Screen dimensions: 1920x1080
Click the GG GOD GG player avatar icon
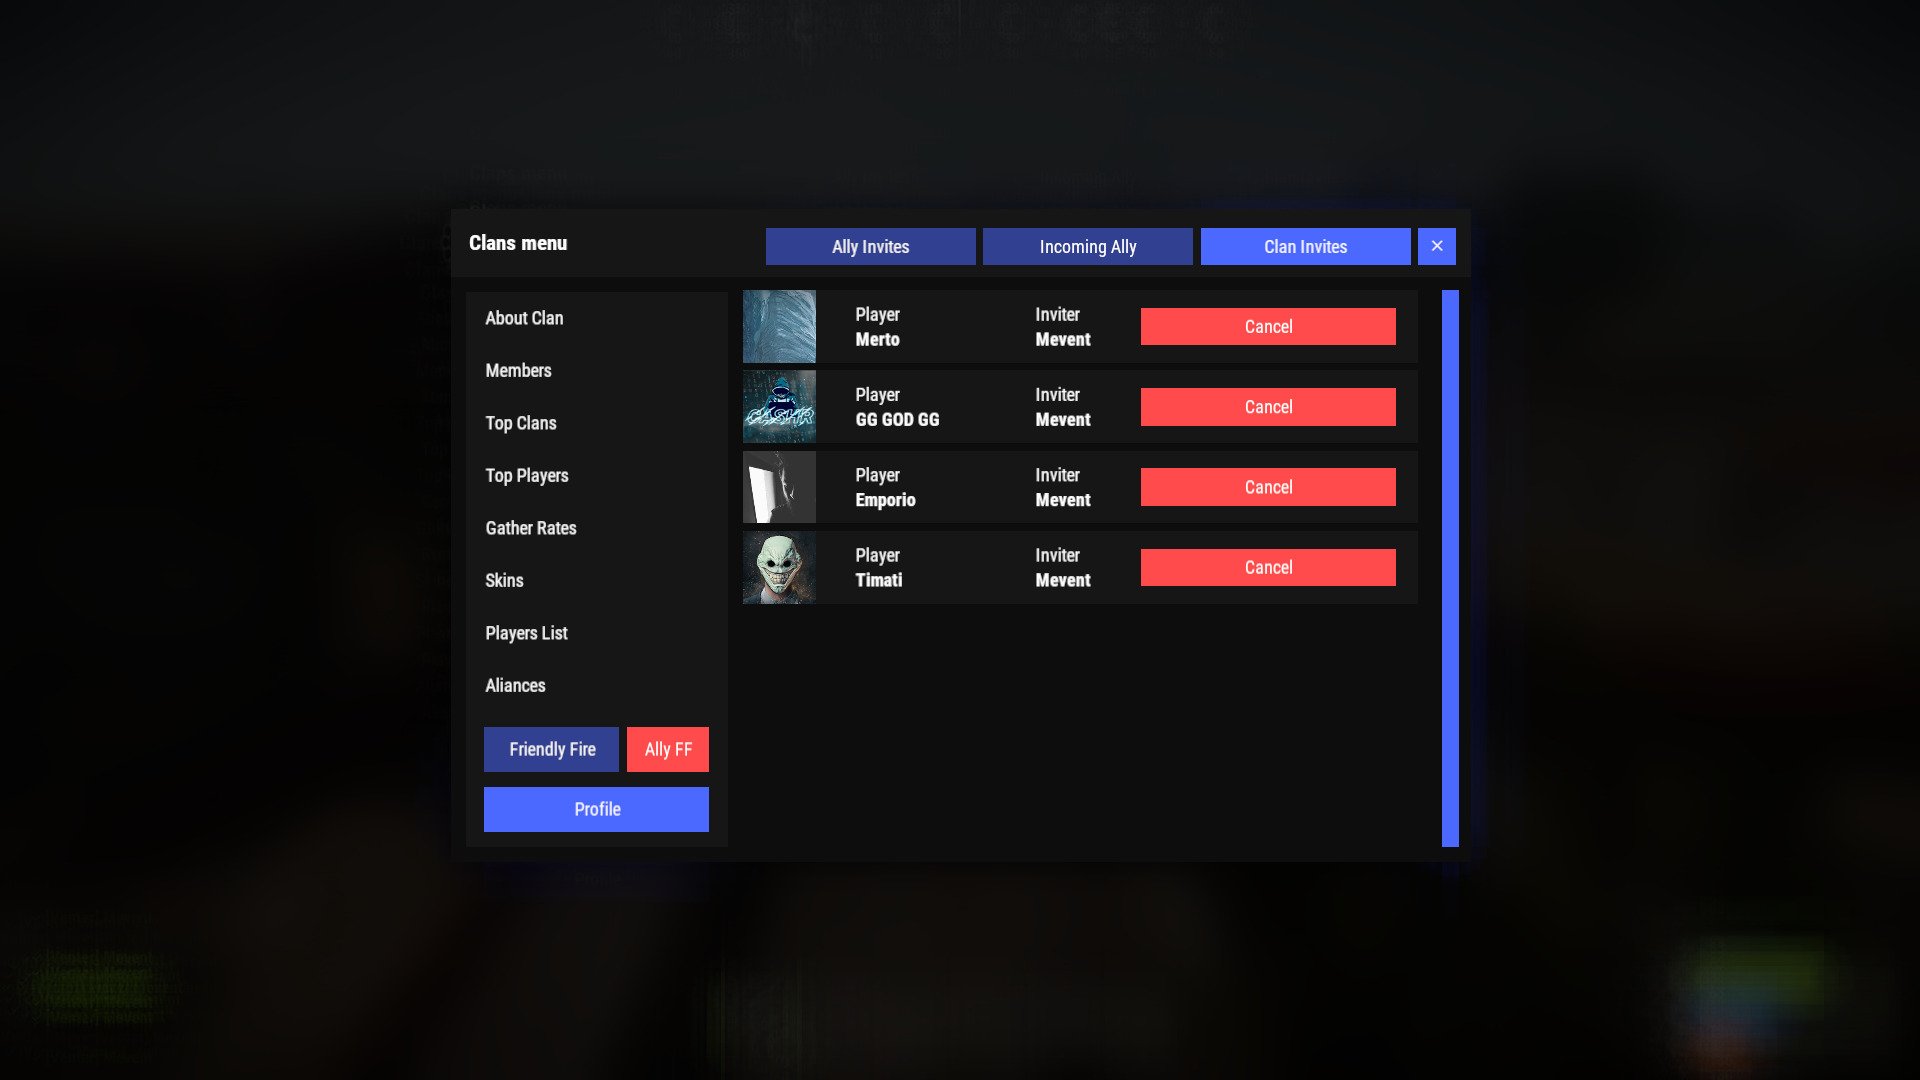point(779,406)
